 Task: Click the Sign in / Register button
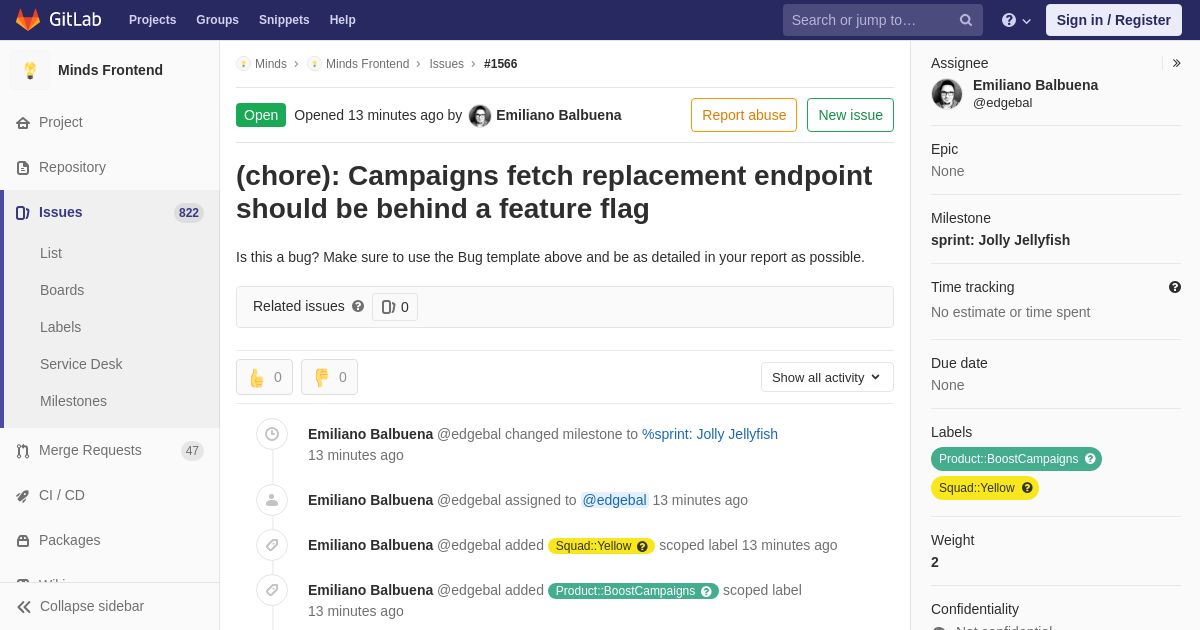click(x=1113, y=20)
